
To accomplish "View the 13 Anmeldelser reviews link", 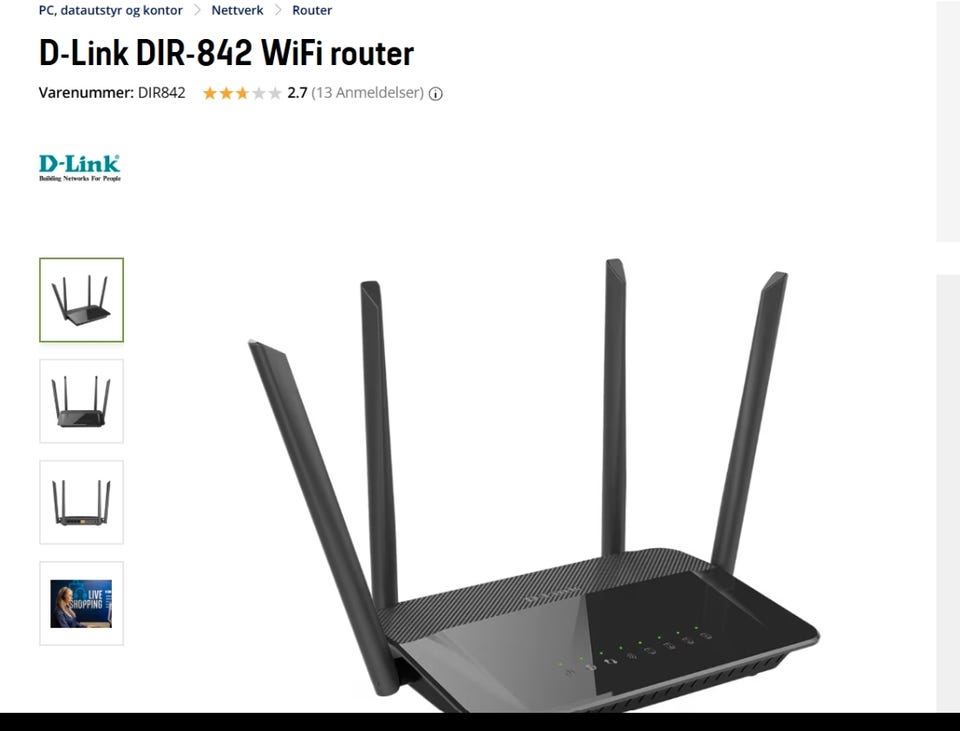I will 367,93.
